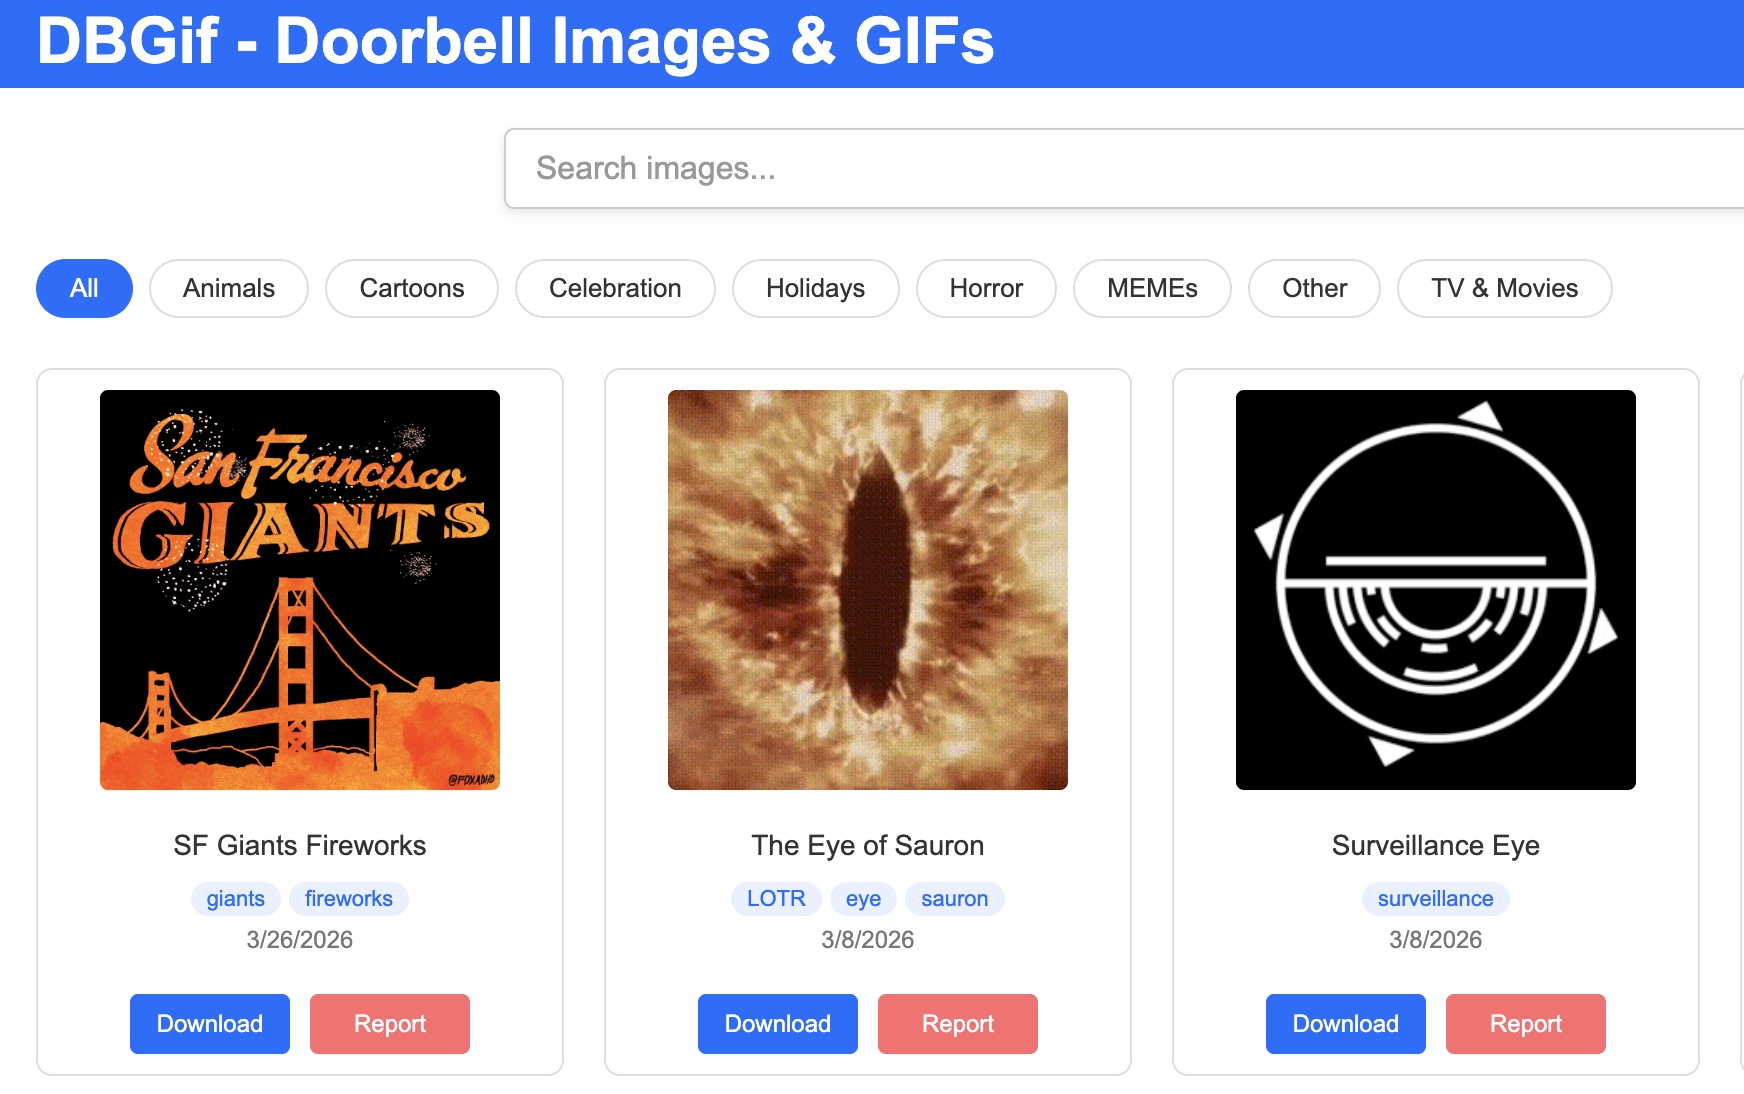Select the fireworks tag

tap(348, 898)
